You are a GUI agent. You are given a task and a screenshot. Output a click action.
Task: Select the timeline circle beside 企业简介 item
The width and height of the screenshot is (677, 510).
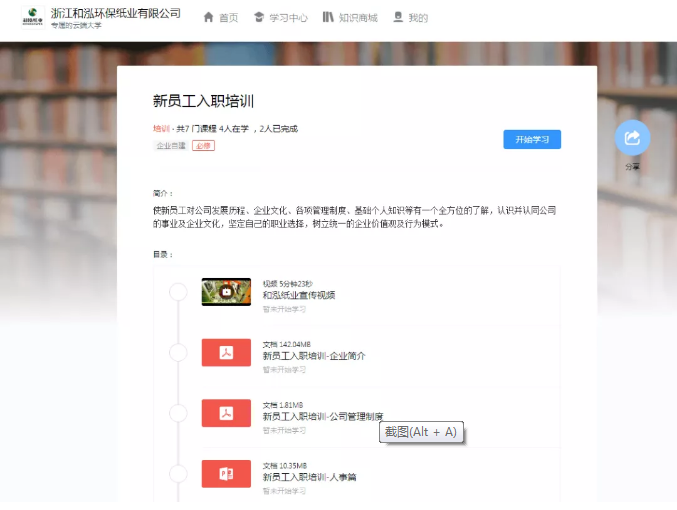pos(178,352)
